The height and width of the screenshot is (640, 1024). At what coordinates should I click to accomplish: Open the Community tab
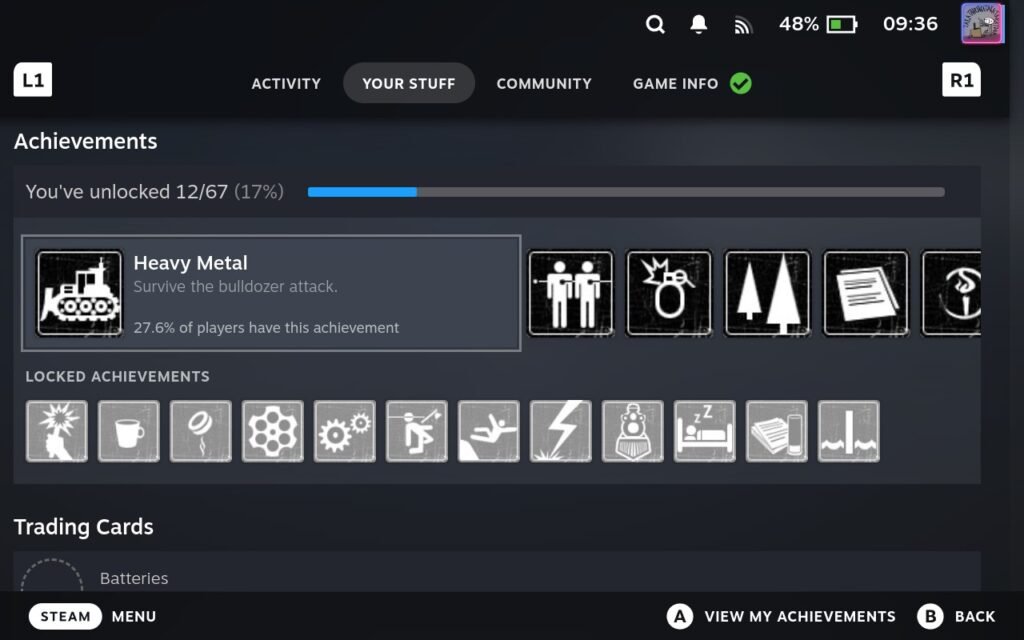tap(544, 84)
